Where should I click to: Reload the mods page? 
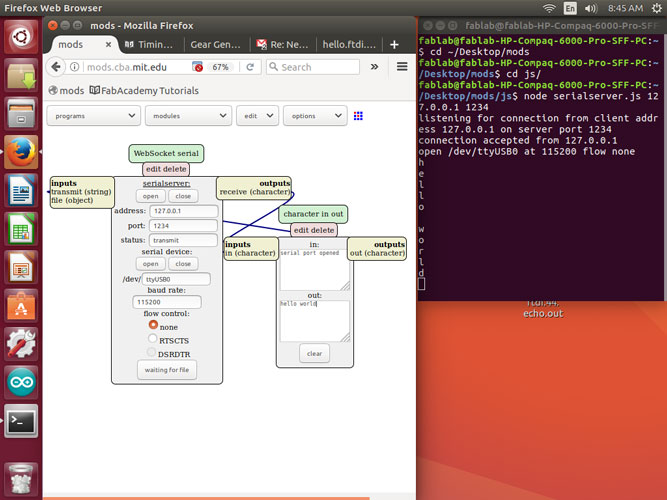[x=250, y=67]
